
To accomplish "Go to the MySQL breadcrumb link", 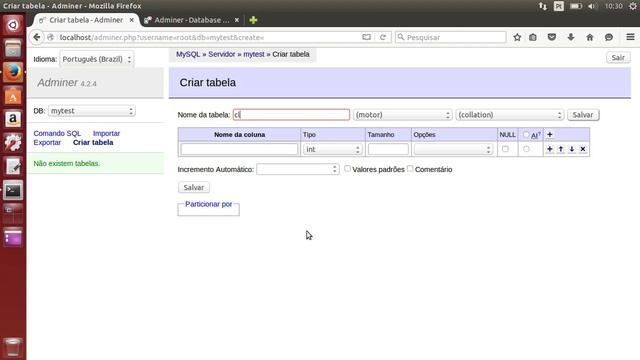I will (188, 54).
